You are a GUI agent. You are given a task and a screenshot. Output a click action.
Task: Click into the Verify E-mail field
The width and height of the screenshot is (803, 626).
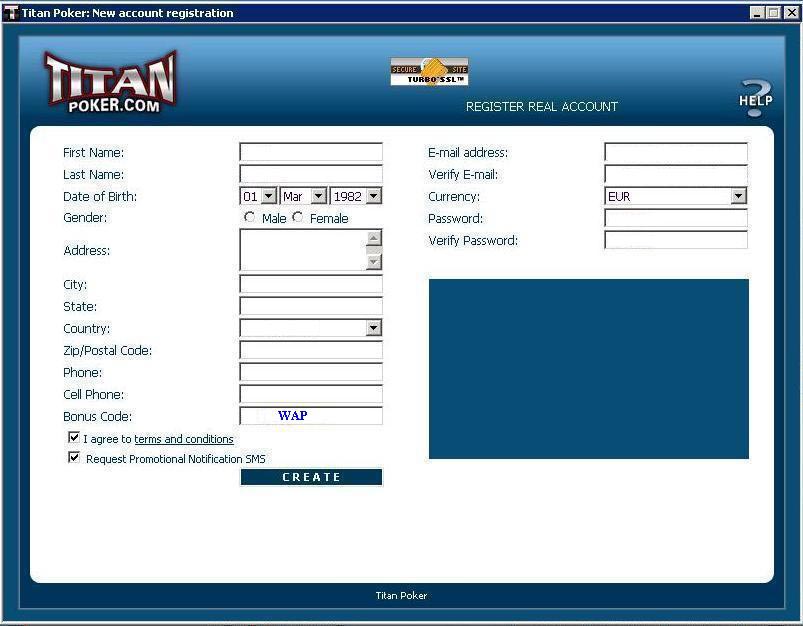point(675,174)
